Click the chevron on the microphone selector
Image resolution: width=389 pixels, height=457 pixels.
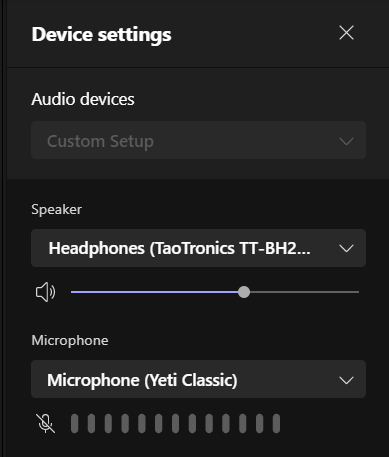tap(346, 380)
